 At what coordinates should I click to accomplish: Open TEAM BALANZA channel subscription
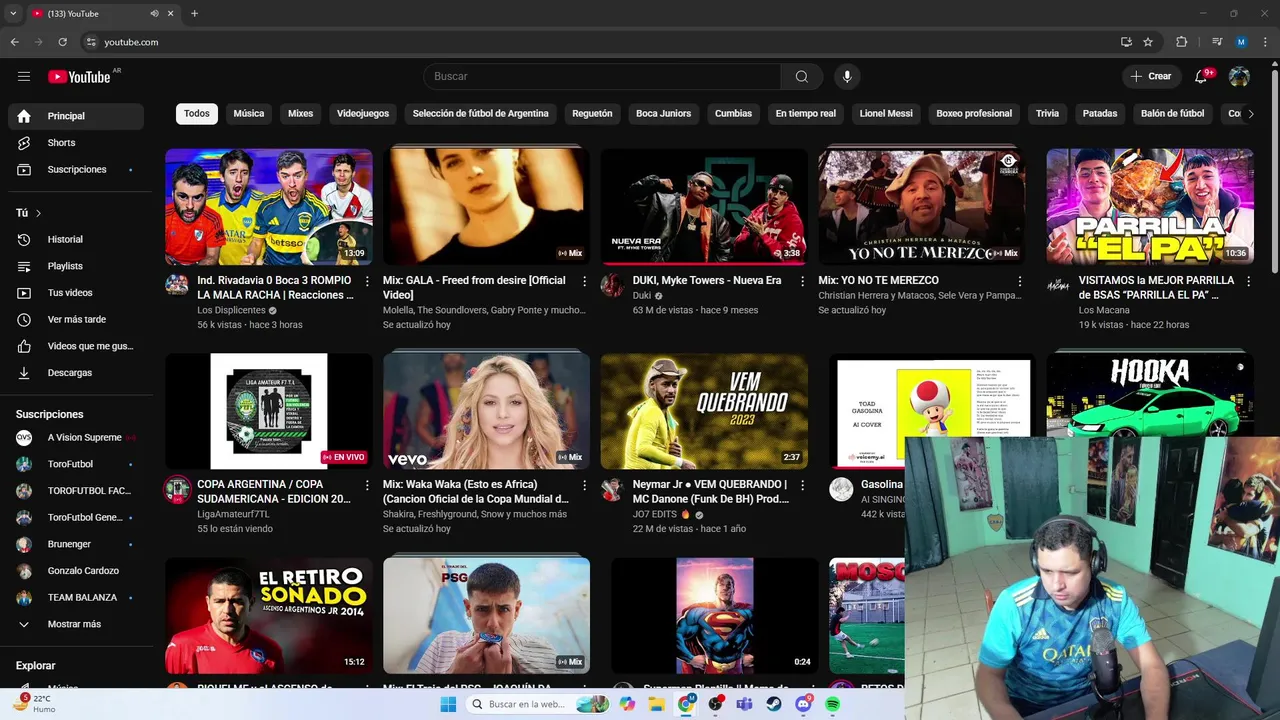coord(76,598)
